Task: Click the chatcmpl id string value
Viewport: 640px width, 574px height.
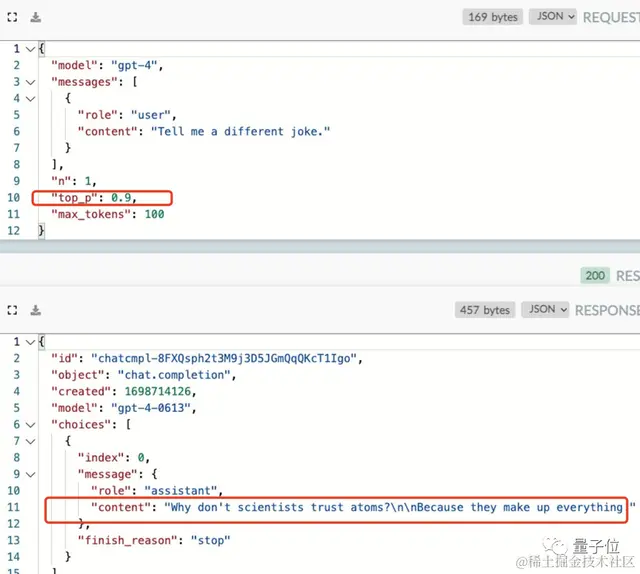Action: pos(224,358)
